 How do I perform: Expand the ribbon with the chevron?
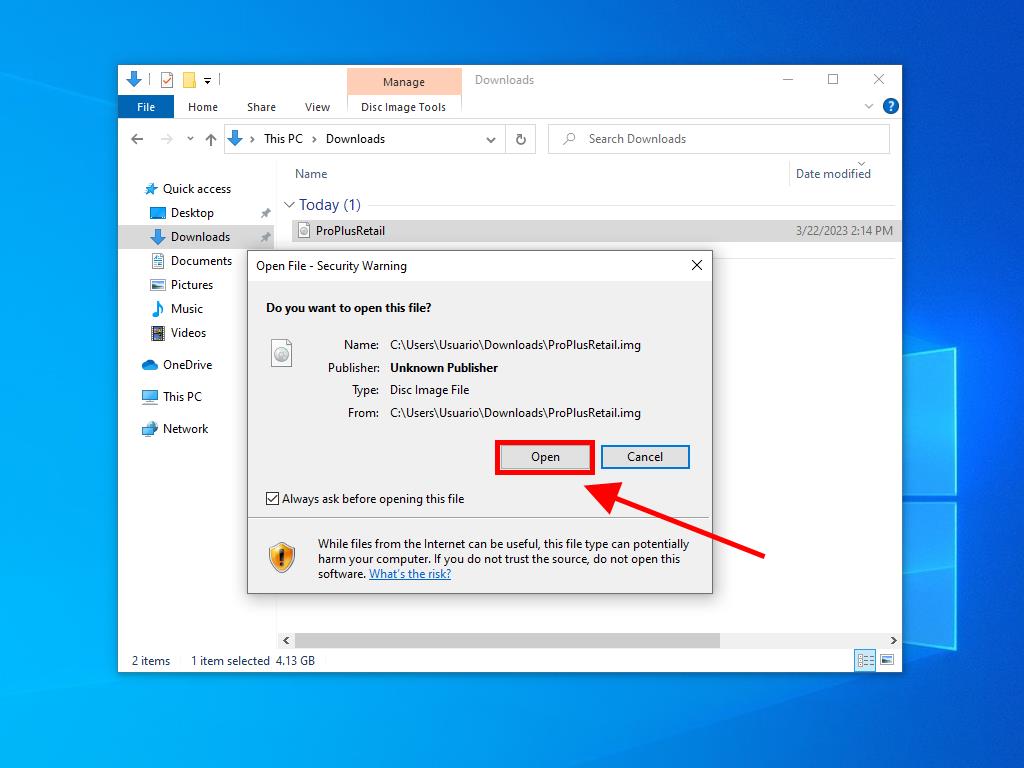point(868,106)
